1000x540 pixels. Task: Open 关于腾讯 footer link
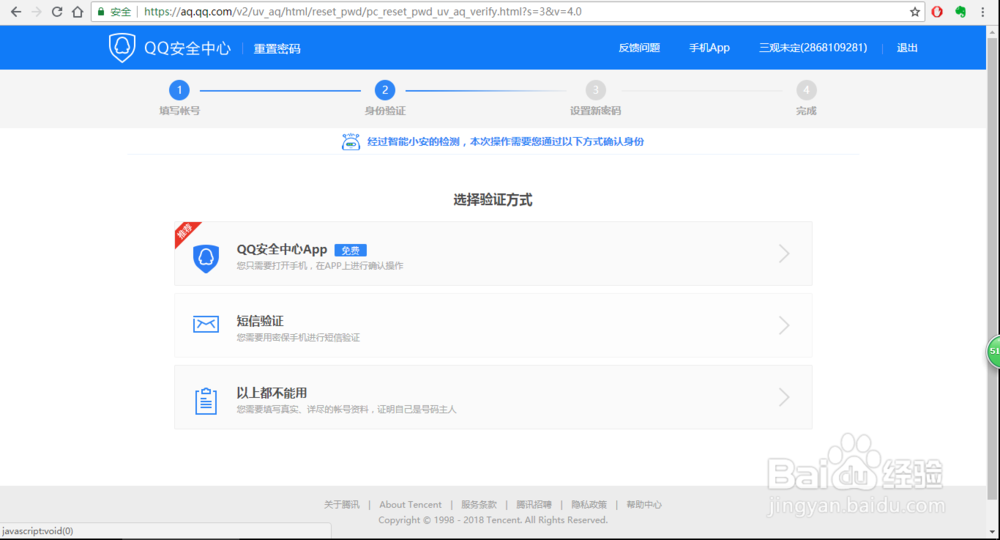tap(341, 504)
